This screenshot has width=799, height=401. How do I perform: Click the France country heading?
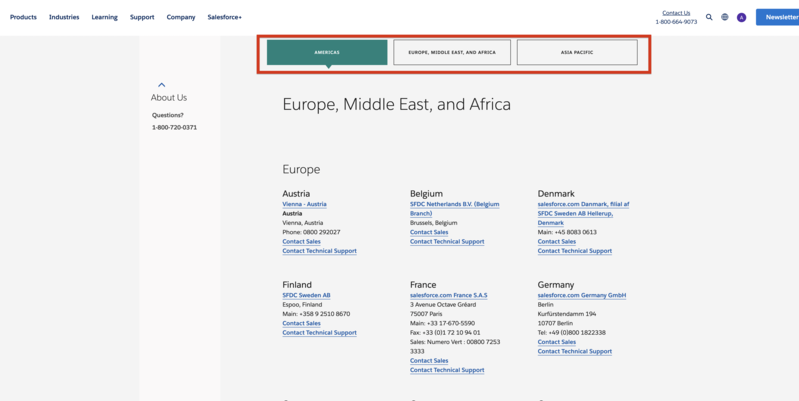point(423,285)
